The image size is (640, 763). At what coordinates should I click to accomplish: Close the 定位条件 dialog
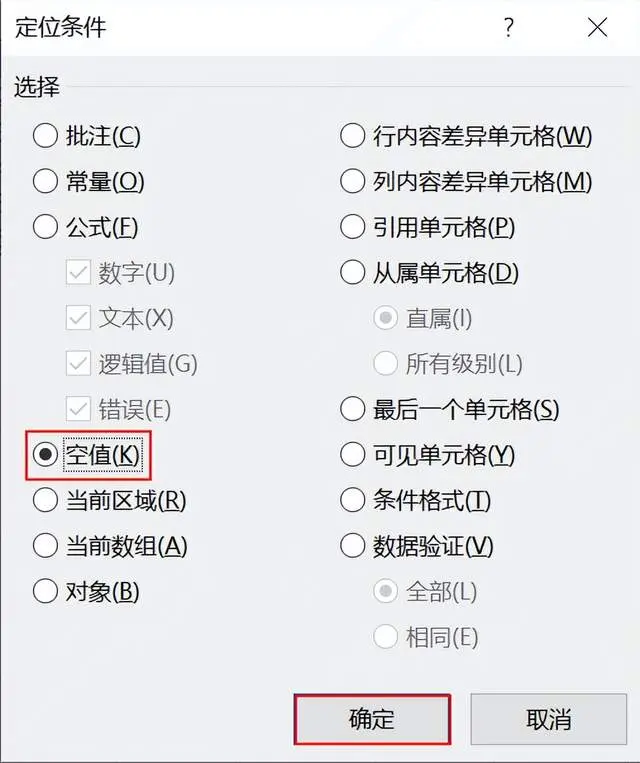(x=597, y=27)
